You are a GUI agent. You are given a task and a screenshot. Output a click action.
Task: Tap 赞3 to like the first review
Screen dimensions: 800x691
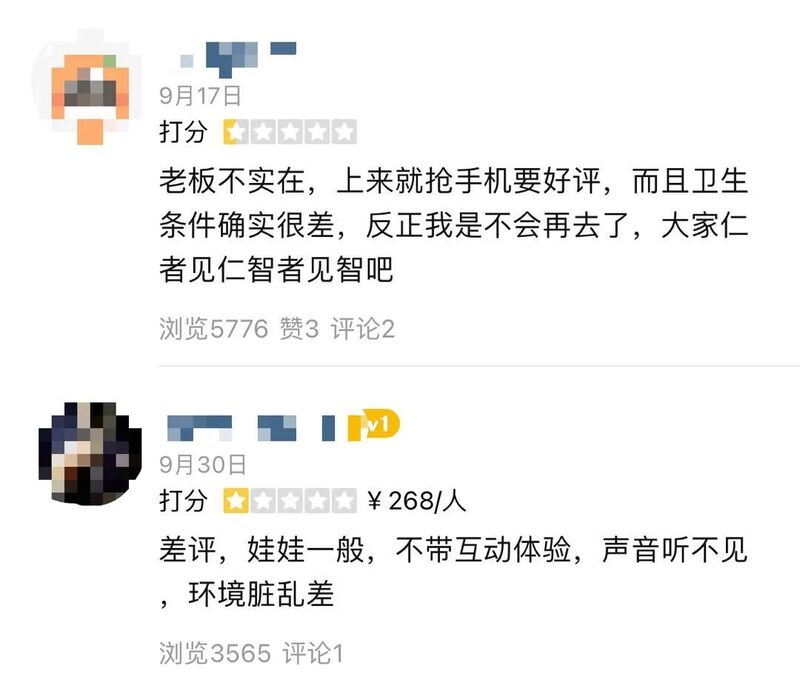[x=299, y=329]
